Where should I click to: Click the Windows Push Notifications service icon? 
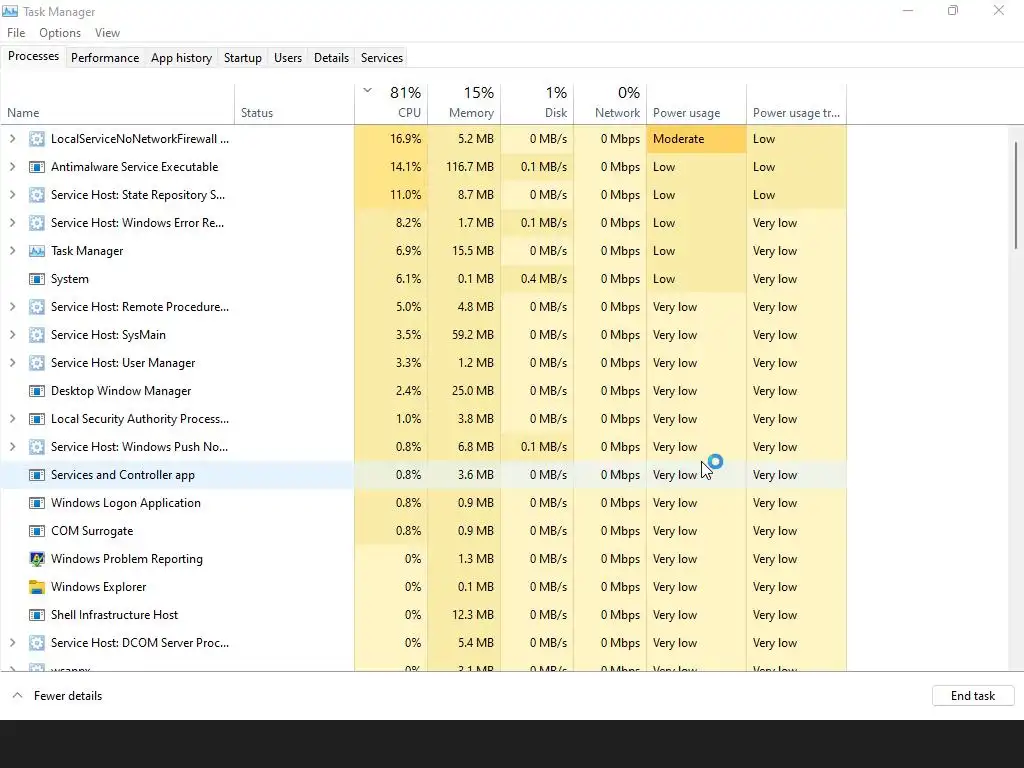[37, 447]
